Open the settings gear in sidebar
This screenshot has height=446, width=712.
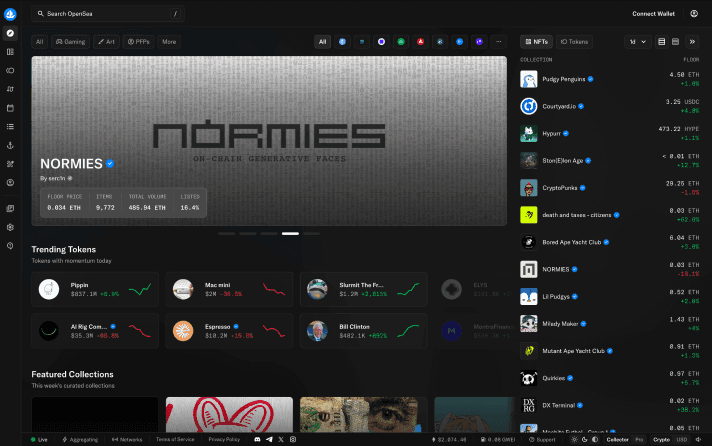pos(10,227)
